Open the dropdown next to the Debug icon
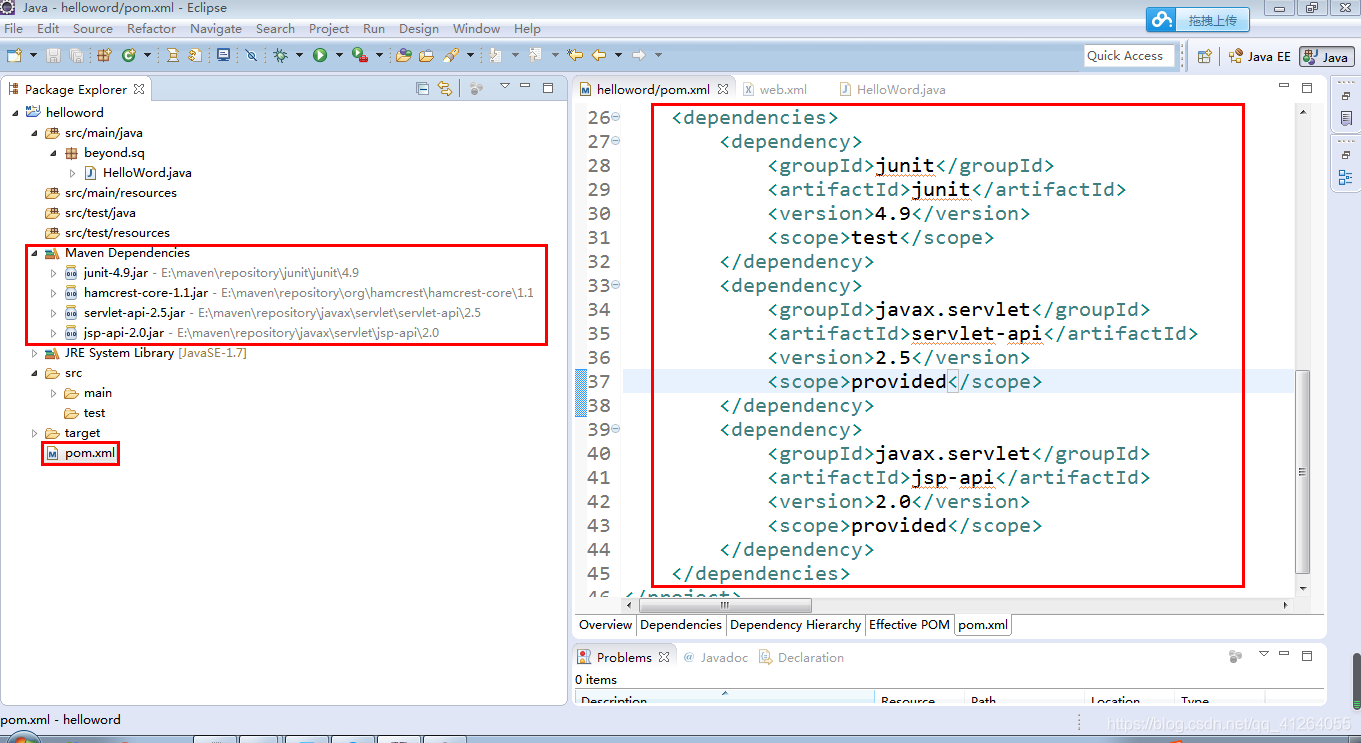 pos(299,55)
